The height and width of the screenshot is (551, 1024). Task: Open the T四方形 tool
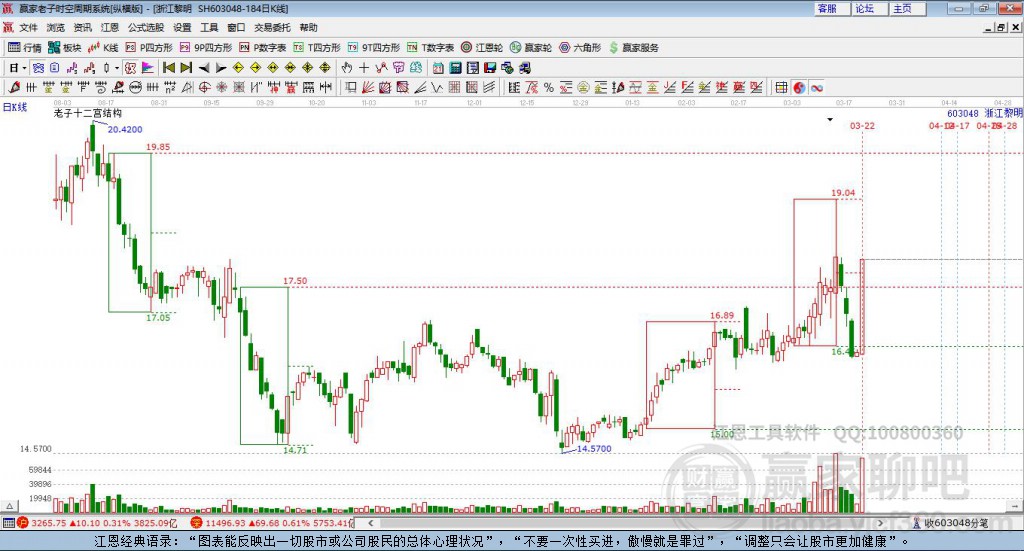317,48
